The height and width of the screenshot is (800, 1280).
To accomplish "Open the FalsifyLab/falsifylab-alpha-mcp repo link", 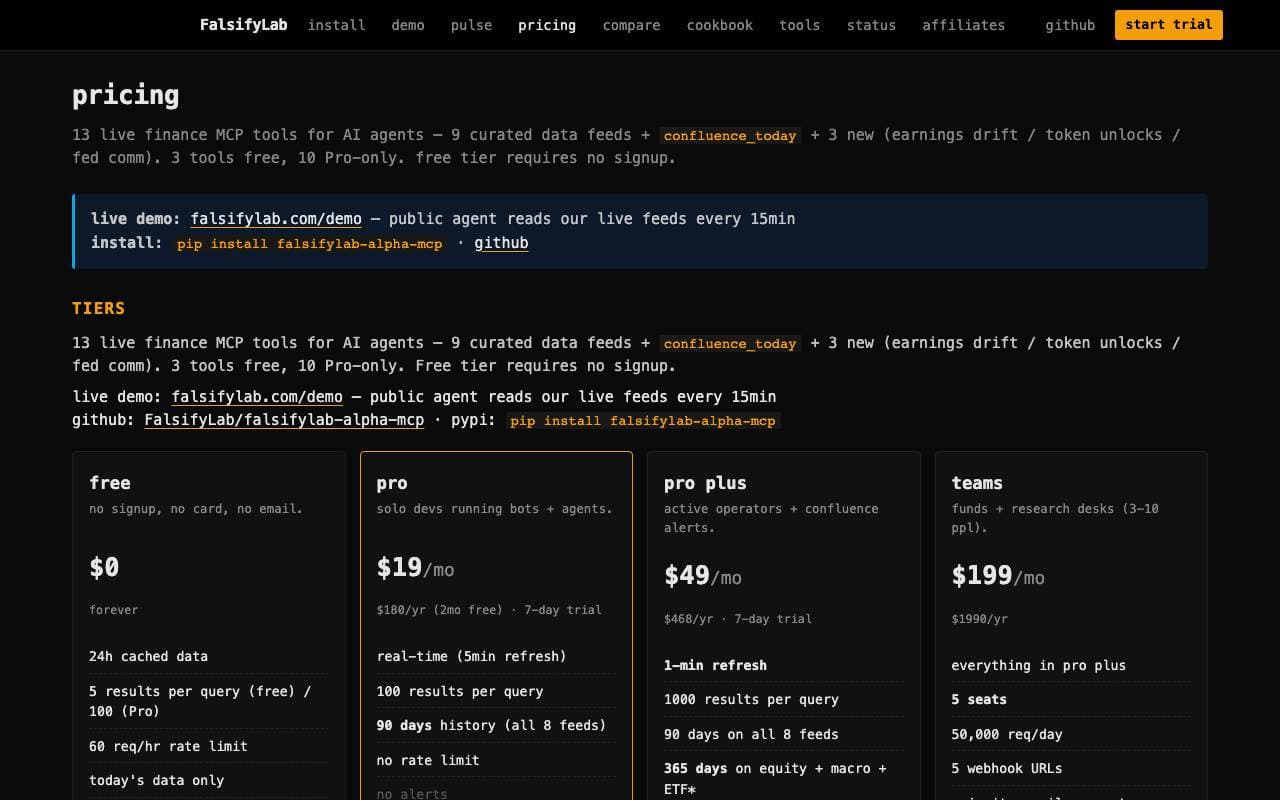I will [284, 420].
